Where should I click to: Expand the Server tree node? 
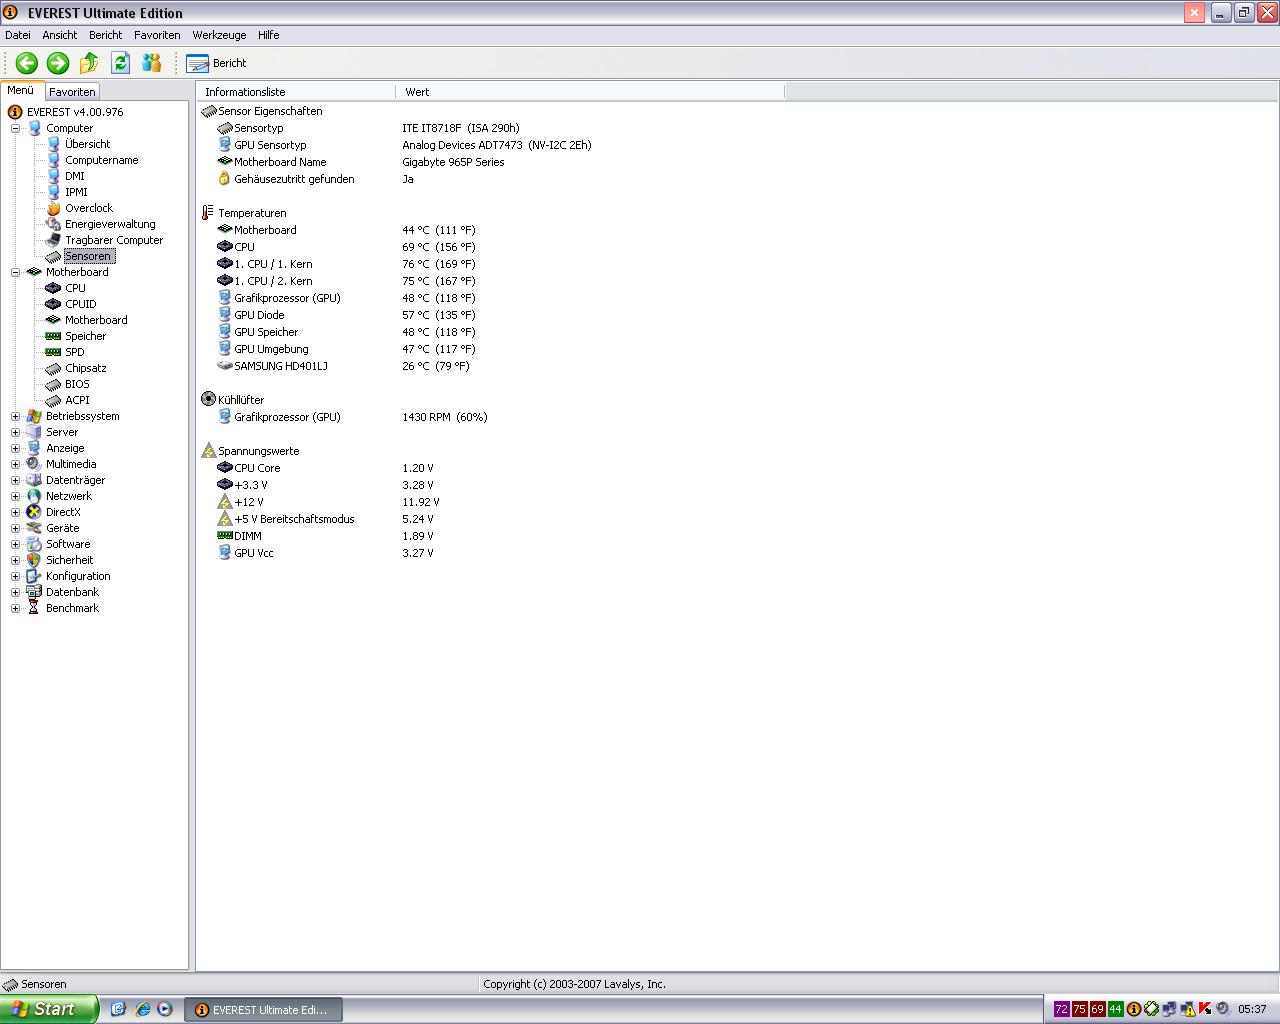click(15, 432)
